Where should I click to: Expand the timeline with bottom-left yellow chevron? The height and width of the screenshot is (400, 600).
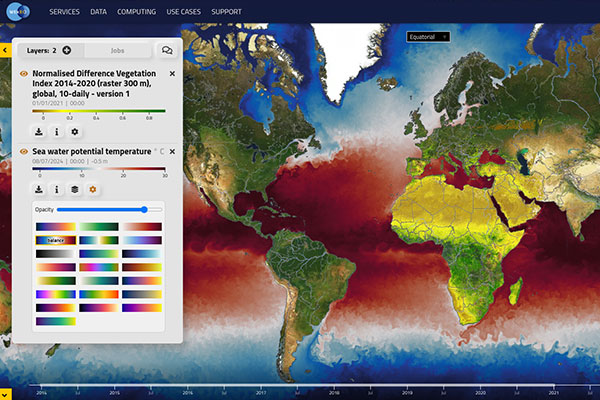click(x=5, y=392)
